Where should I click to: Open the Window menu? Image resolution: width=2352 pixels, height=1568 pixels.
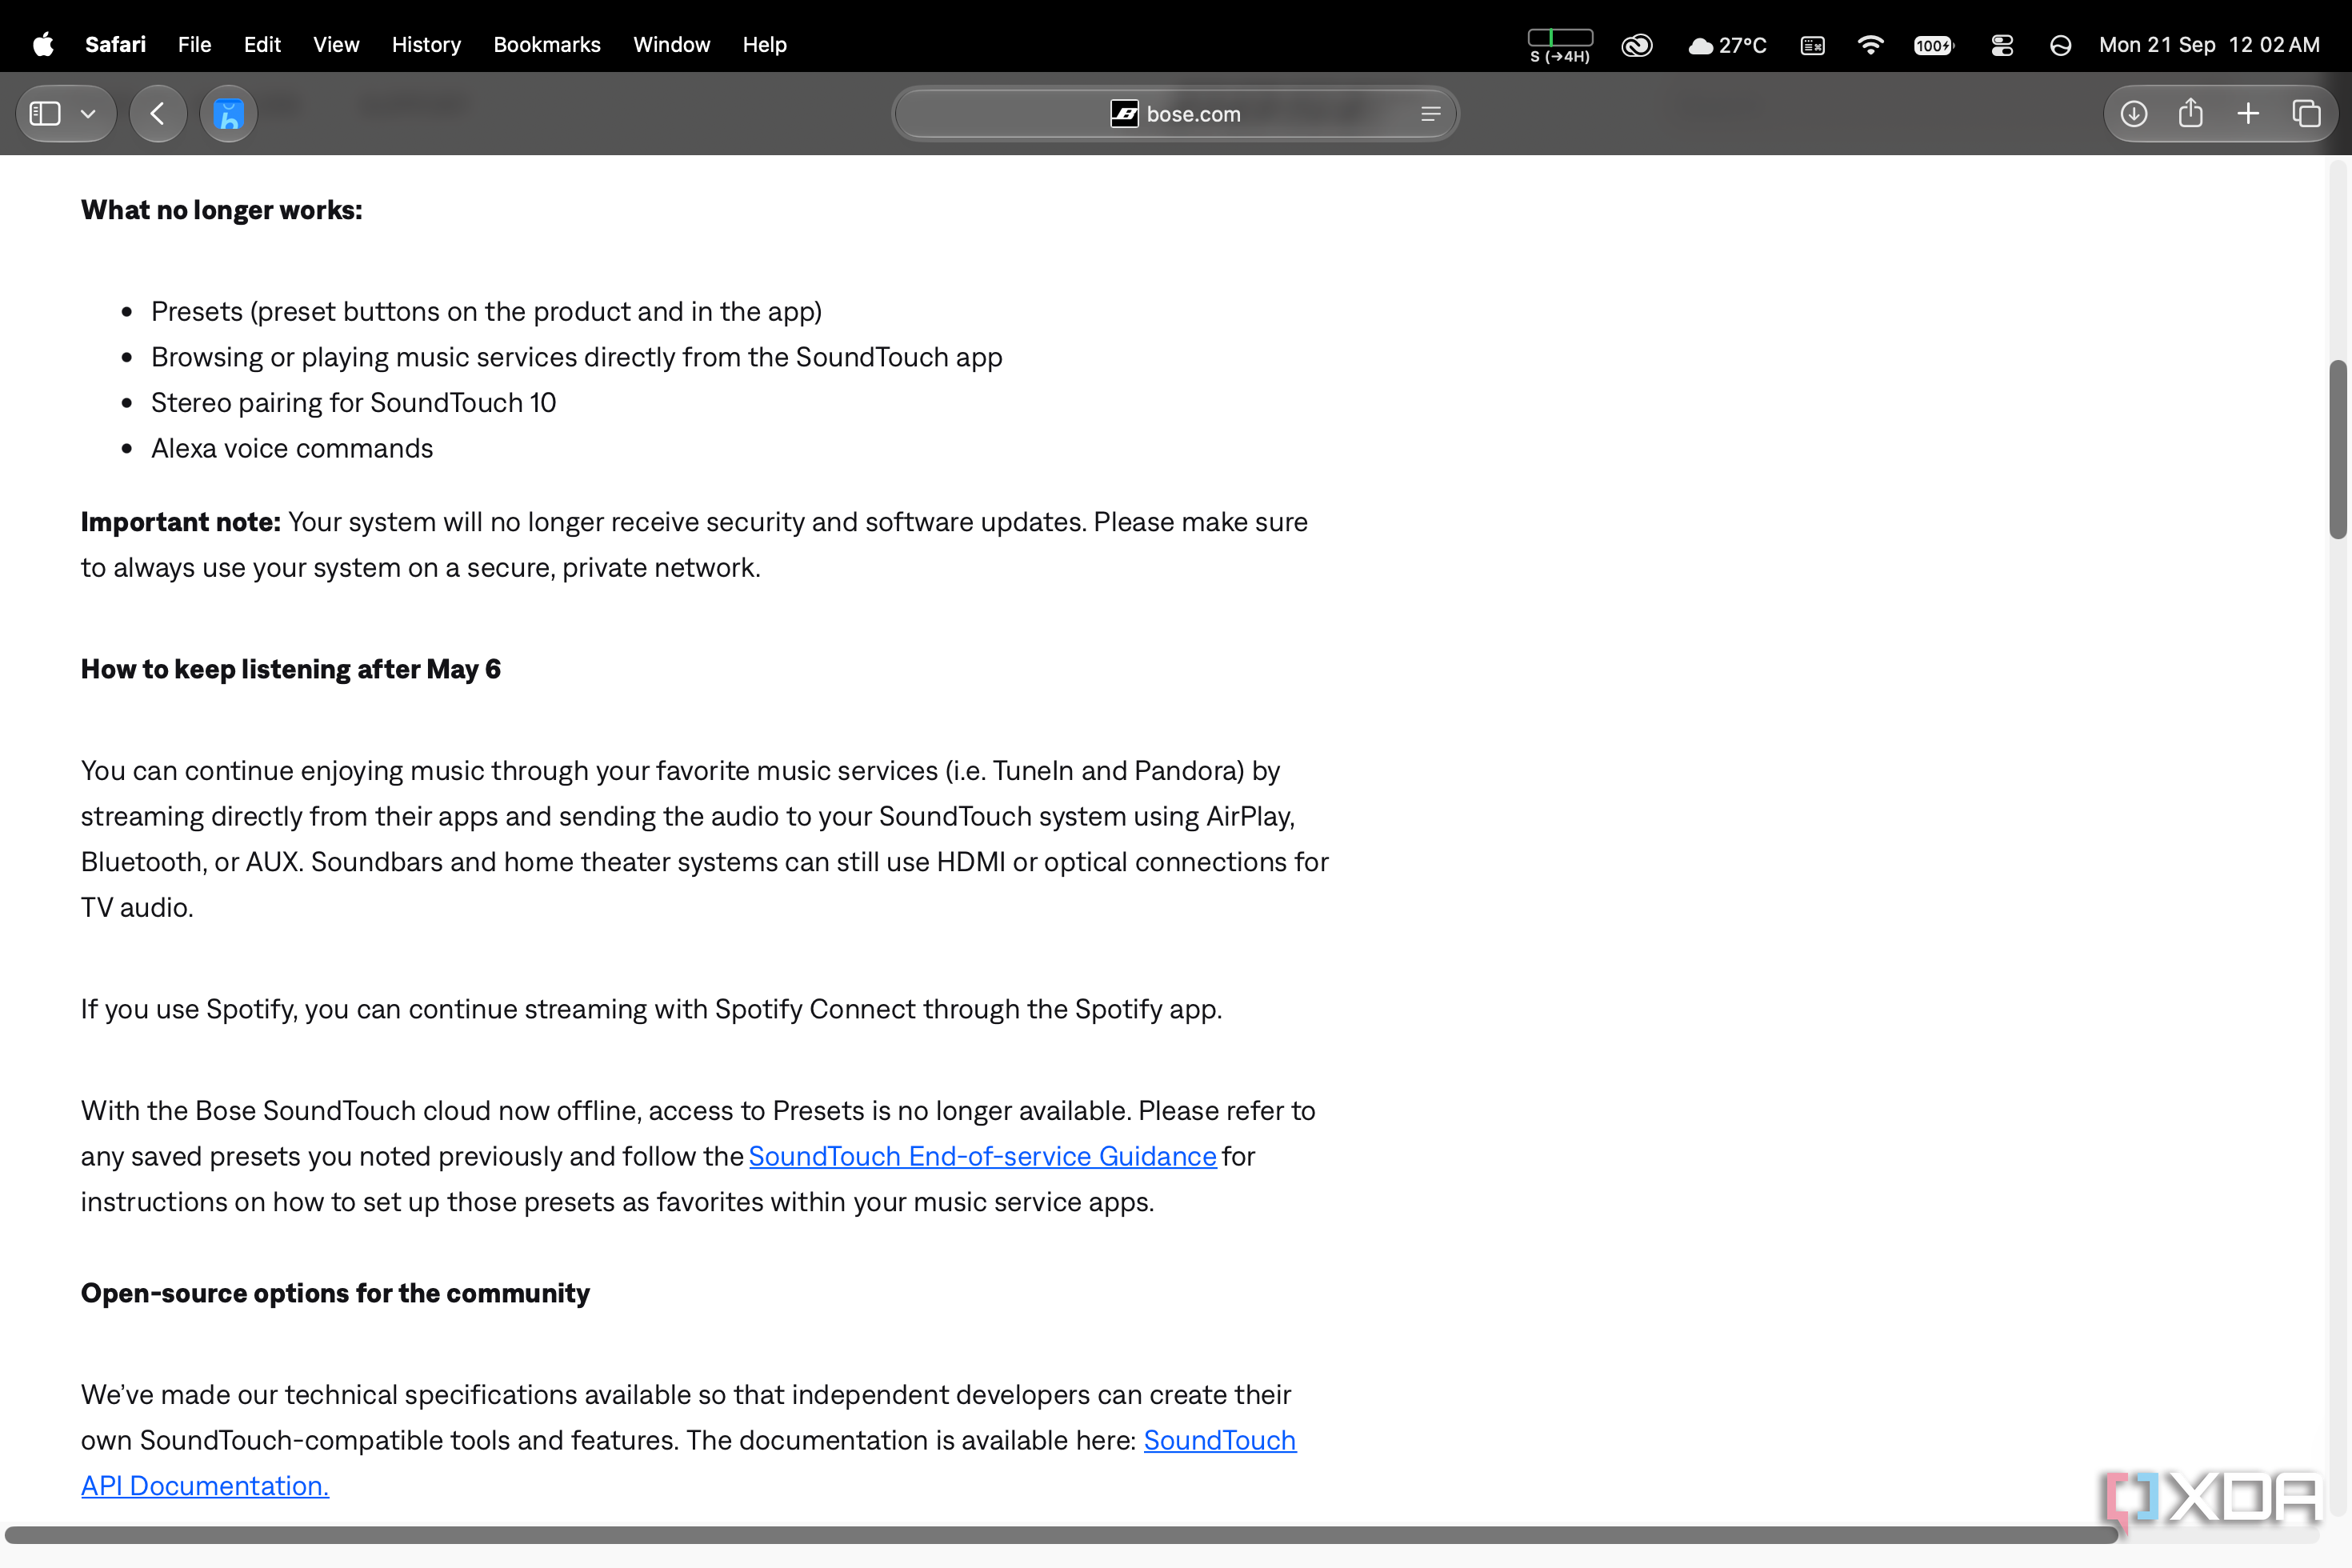[x=671, y=45]
